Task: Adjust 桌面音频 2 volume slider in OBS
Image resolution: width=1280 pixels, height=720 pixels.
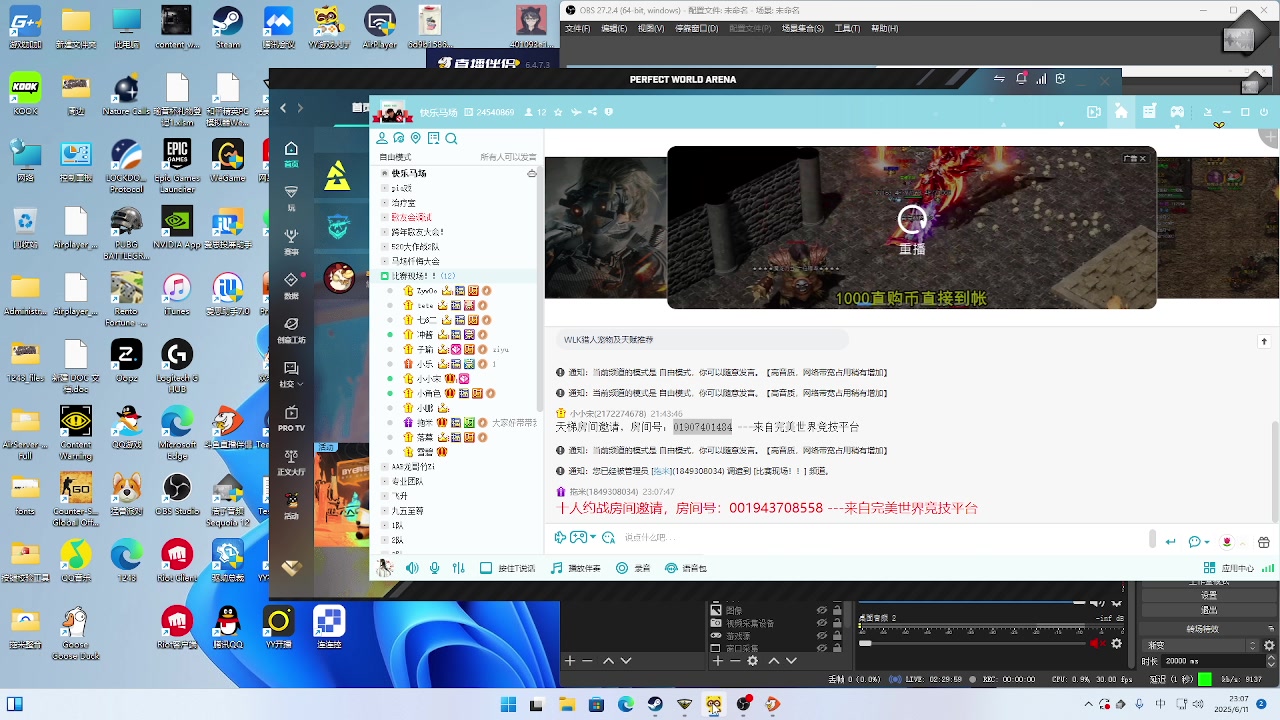Action: click(972, 643)
